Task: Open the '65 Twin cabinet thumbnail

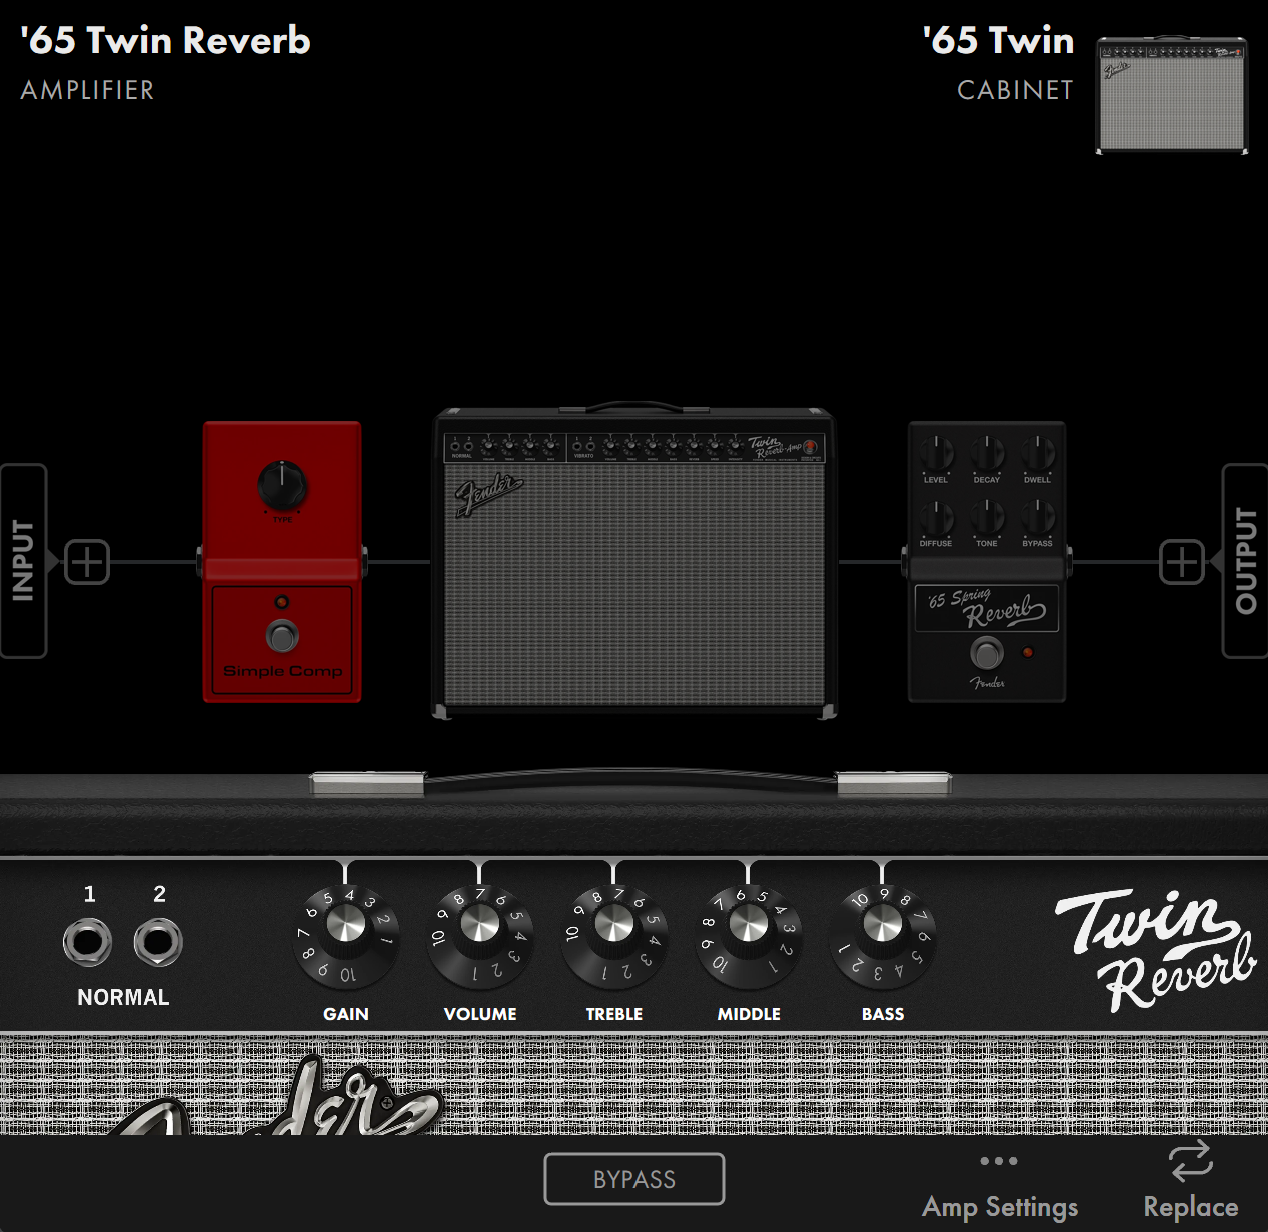Action: point(1172,95)
